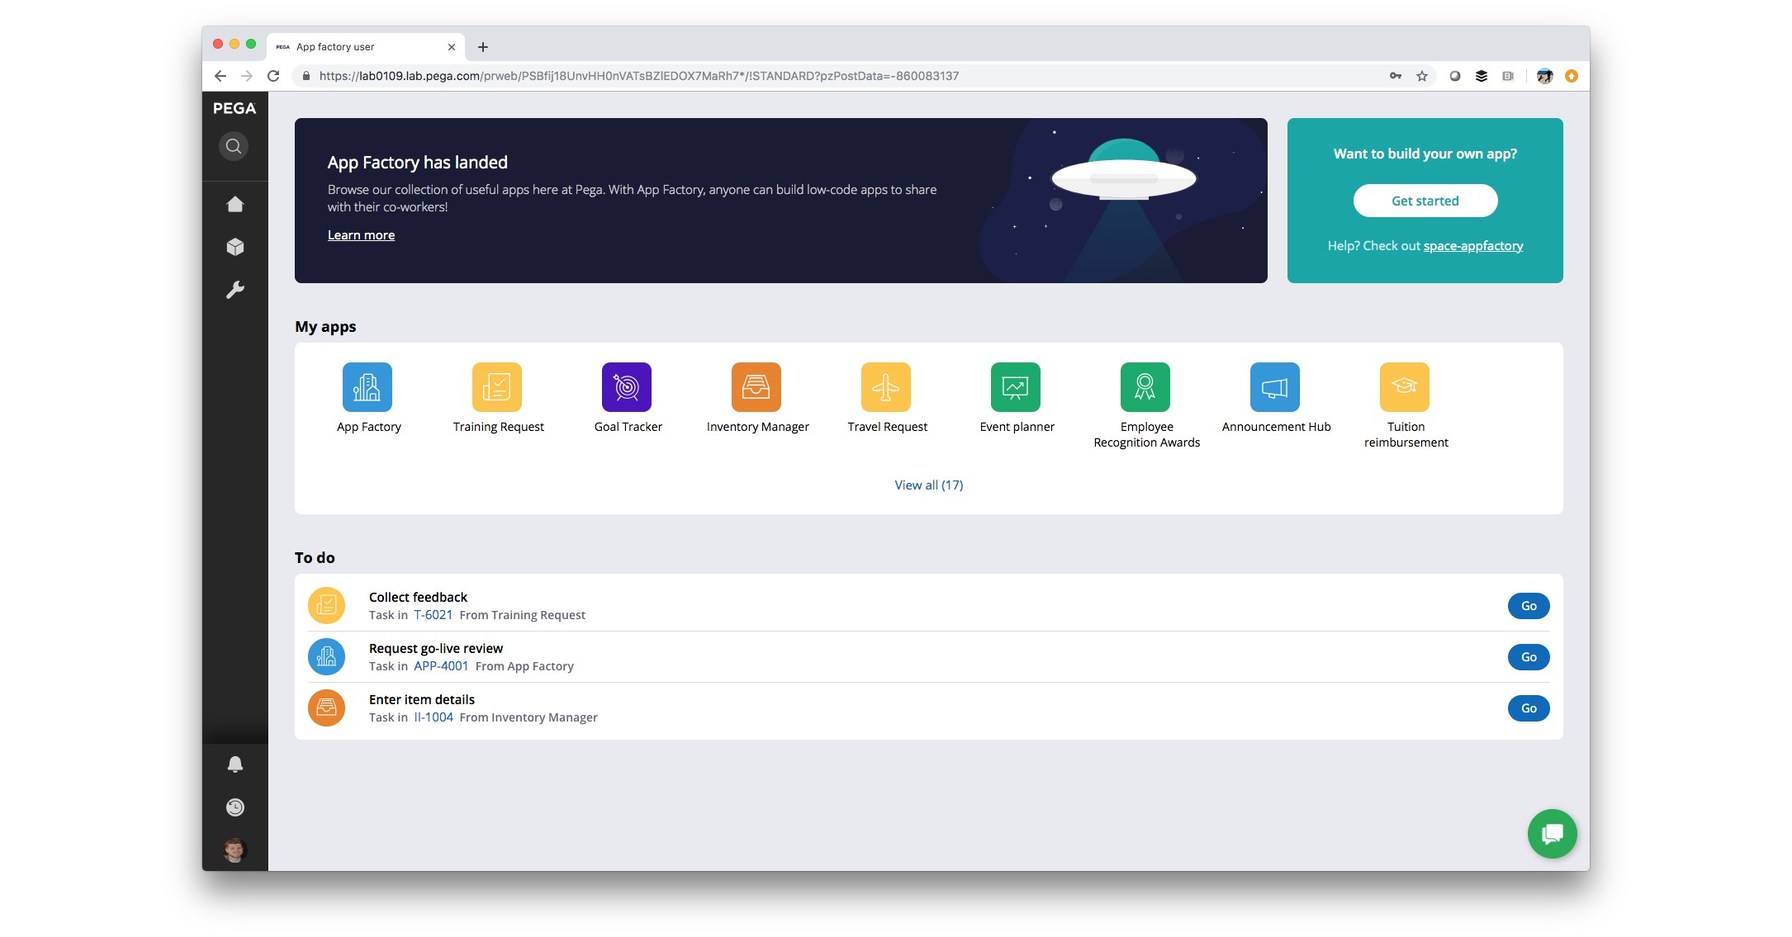Viewport: 1792px width, 937px height.
Task: Open task T-6021 from Training Request
Action: coord(434,615)
